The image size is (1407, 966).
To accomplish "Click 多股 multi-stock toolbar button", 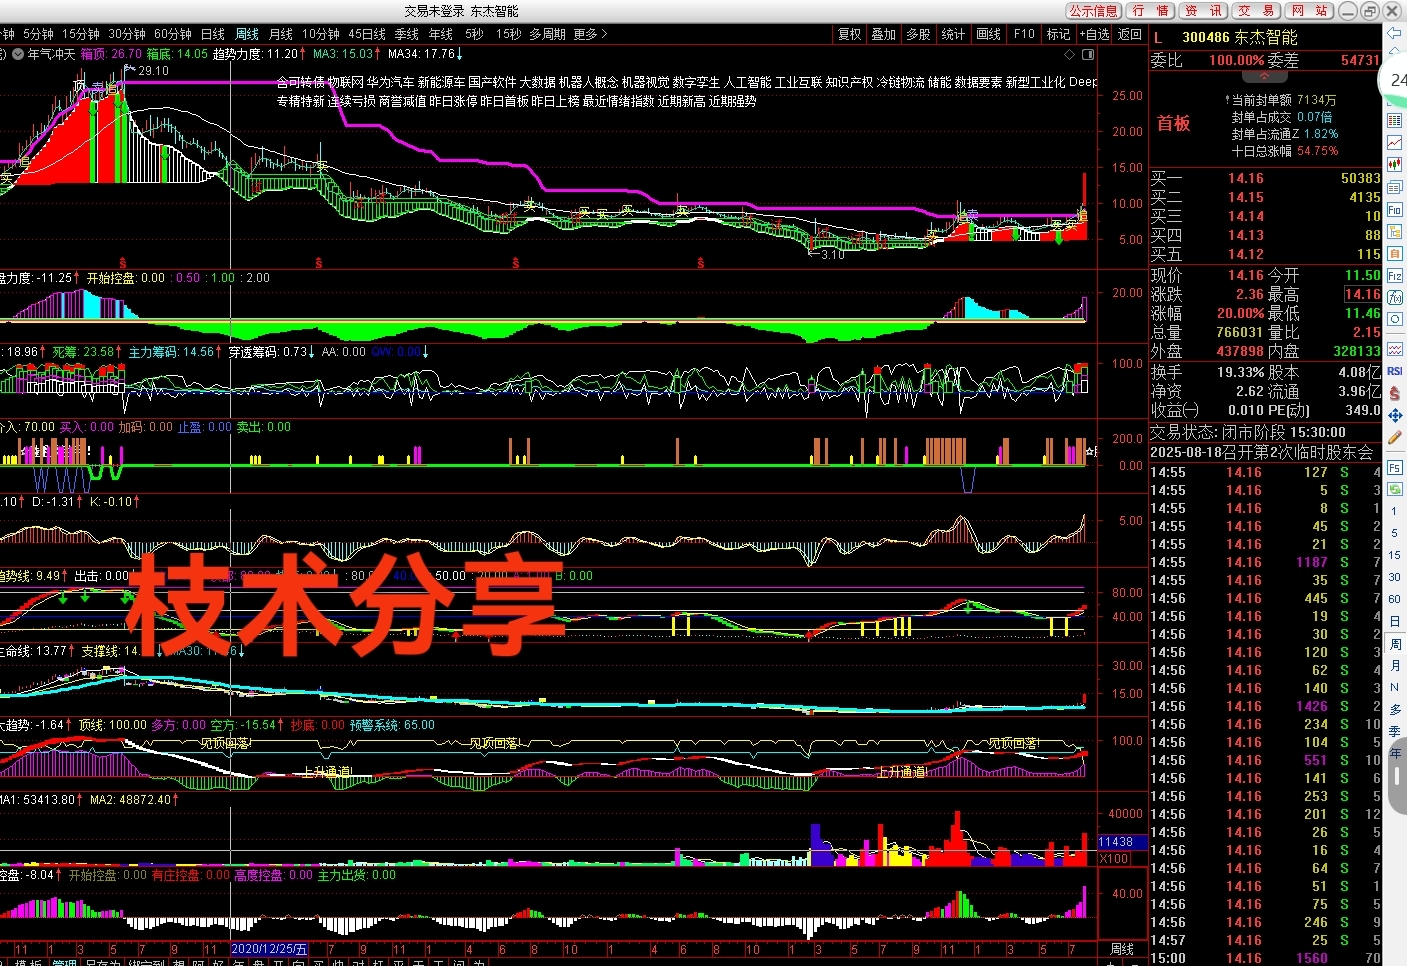I will pyautogui.click(x=918, y=34).
